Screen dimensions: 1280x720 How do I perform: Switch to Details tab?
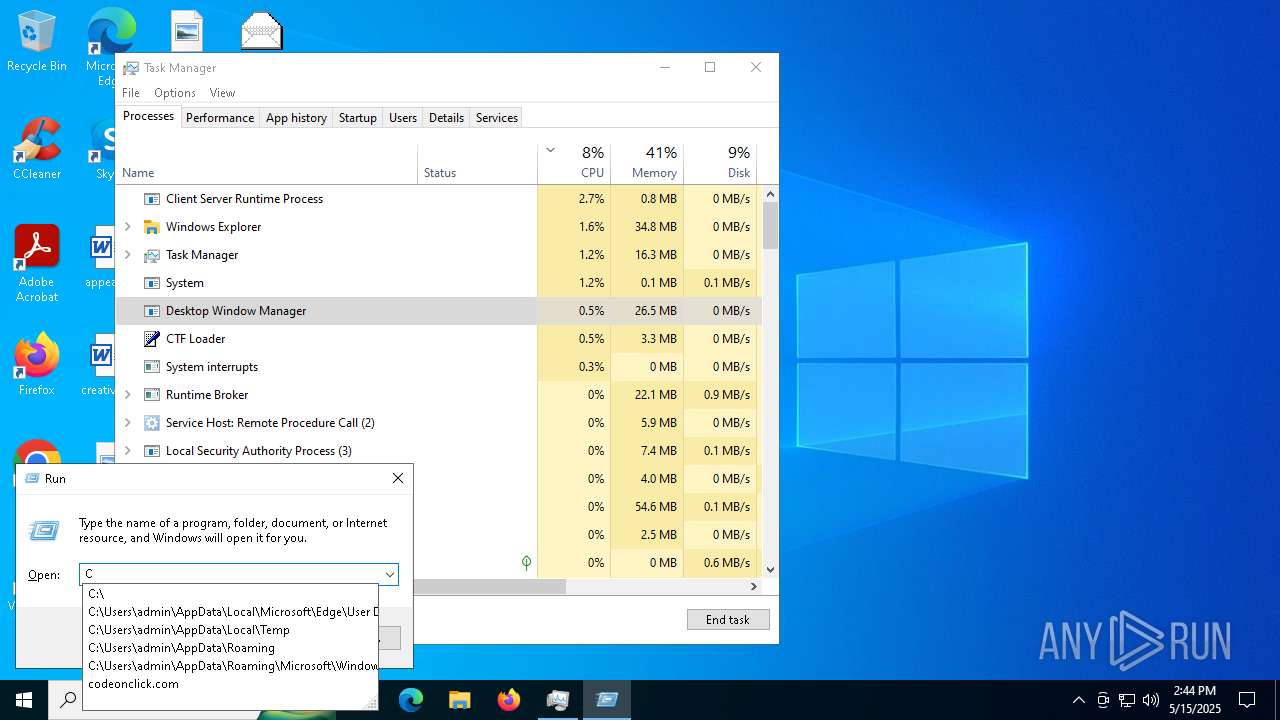(446, 118)
